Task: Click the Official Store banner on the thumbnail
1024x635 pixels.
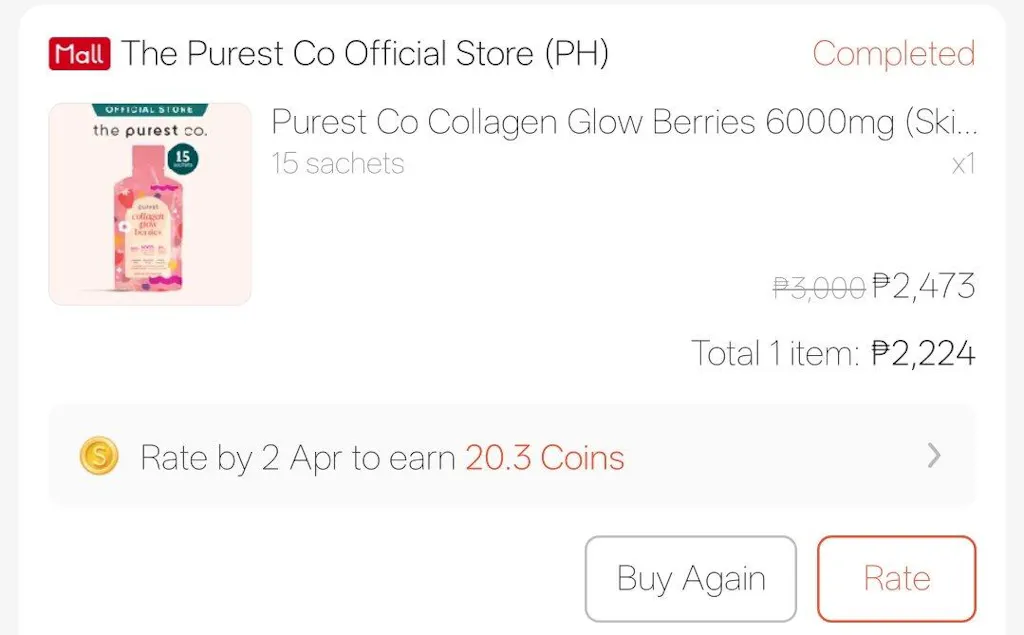Action: tap(150, 109)
